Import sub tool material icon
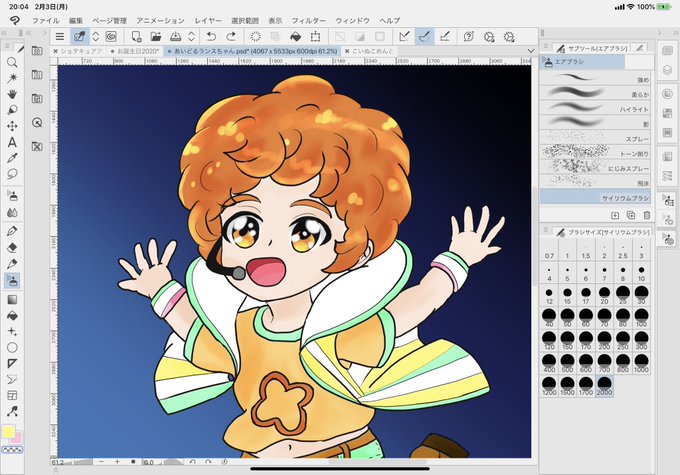This screenshot has width=680, height=475. point(615,215)
